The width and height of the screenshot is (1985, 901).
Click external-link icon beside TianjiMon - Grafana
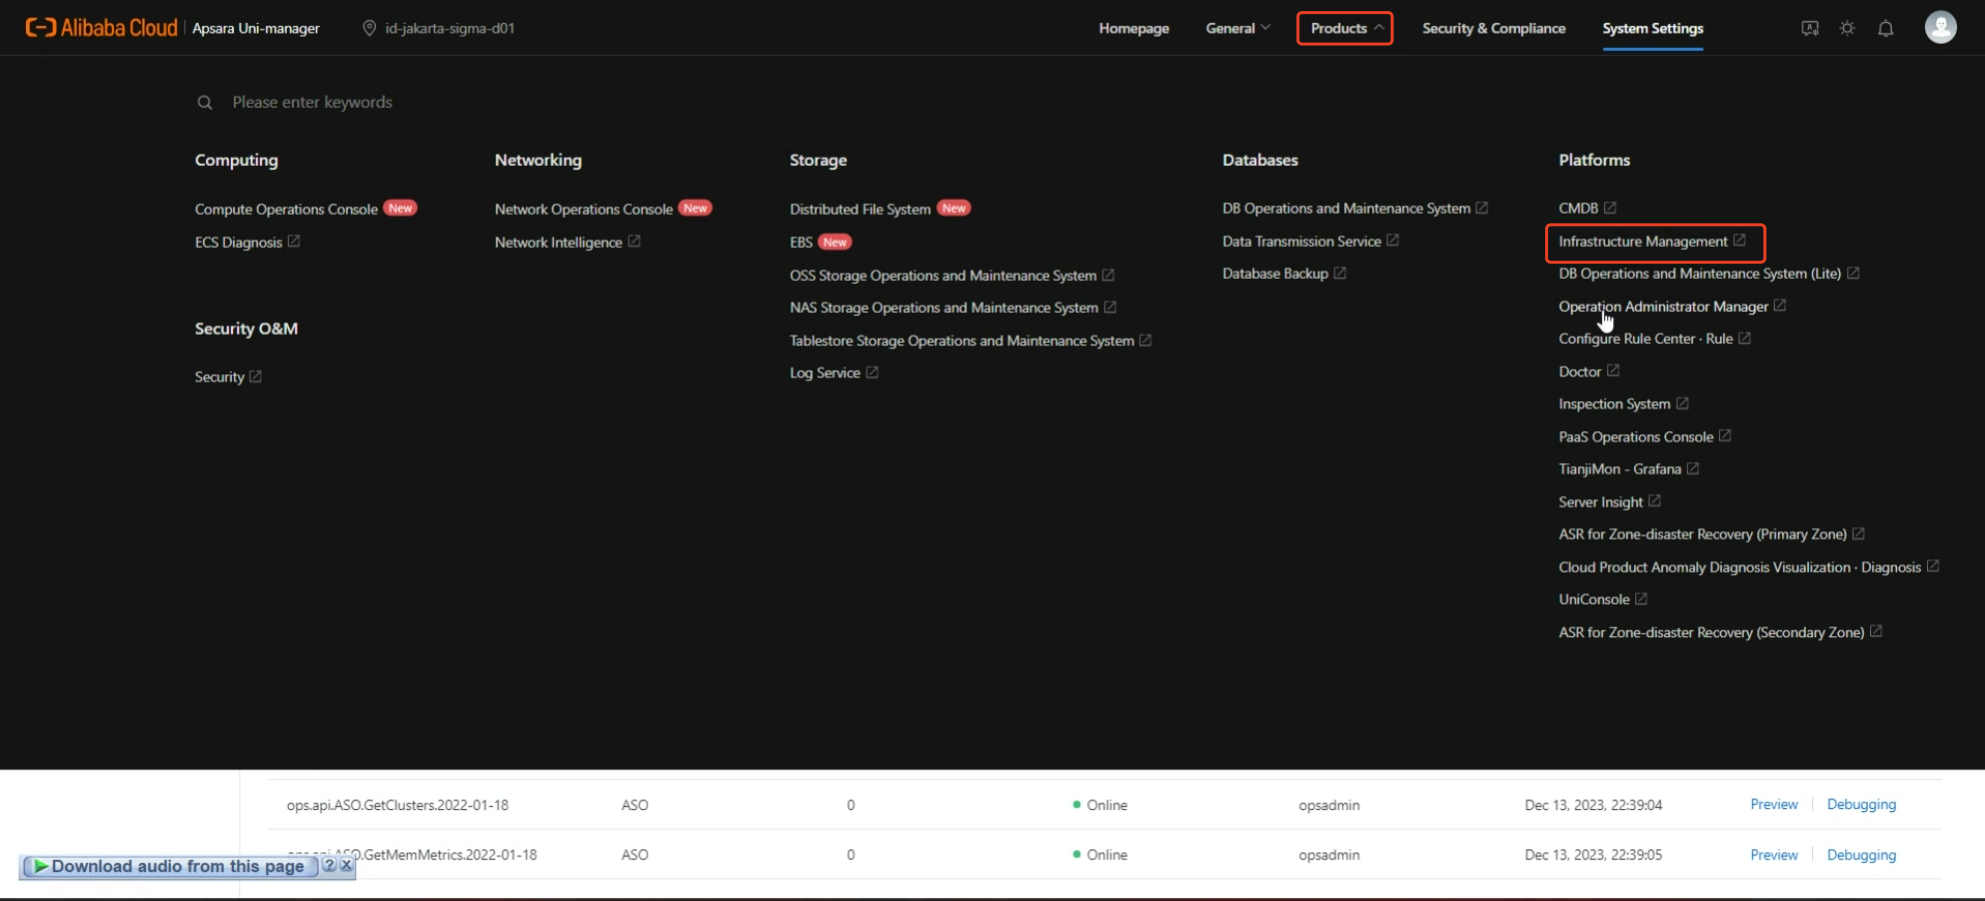point(1693,468)
